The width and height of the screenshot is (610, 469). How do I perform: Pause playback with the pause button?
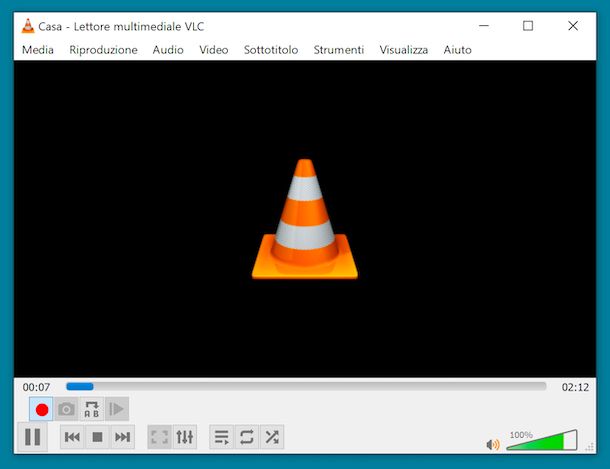click(33, 437)
